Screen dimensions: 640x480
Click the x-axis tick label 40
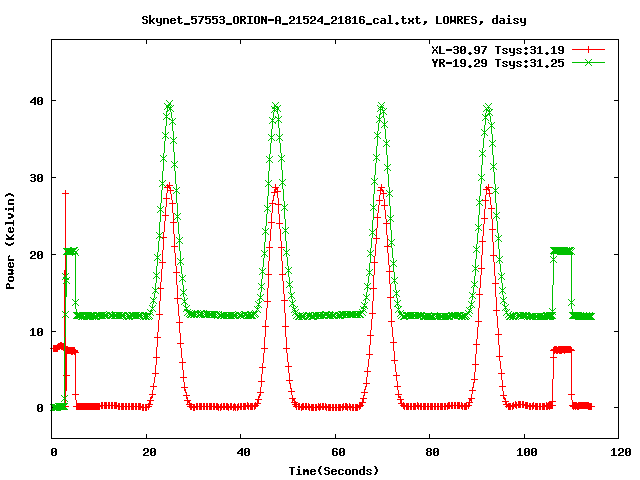point(244,452)
